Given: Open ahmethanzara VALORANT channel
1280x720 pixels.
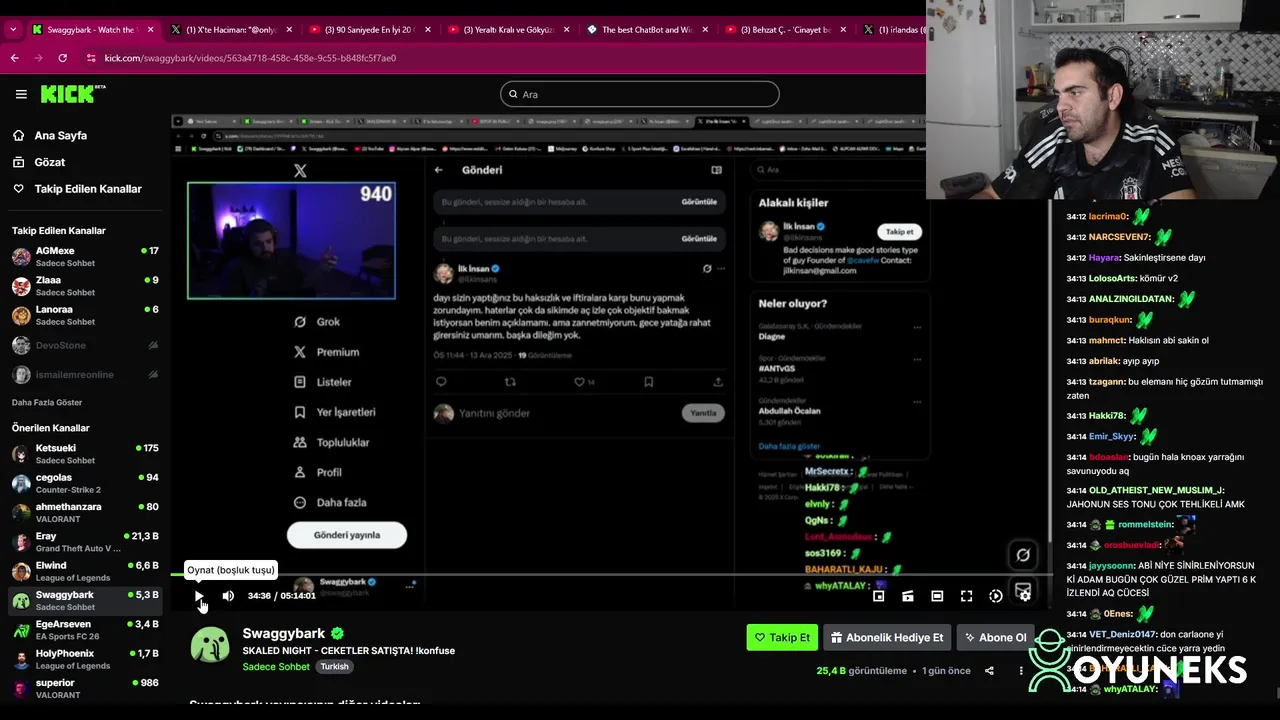Looking at the screenshot, I should pos(85,513).
